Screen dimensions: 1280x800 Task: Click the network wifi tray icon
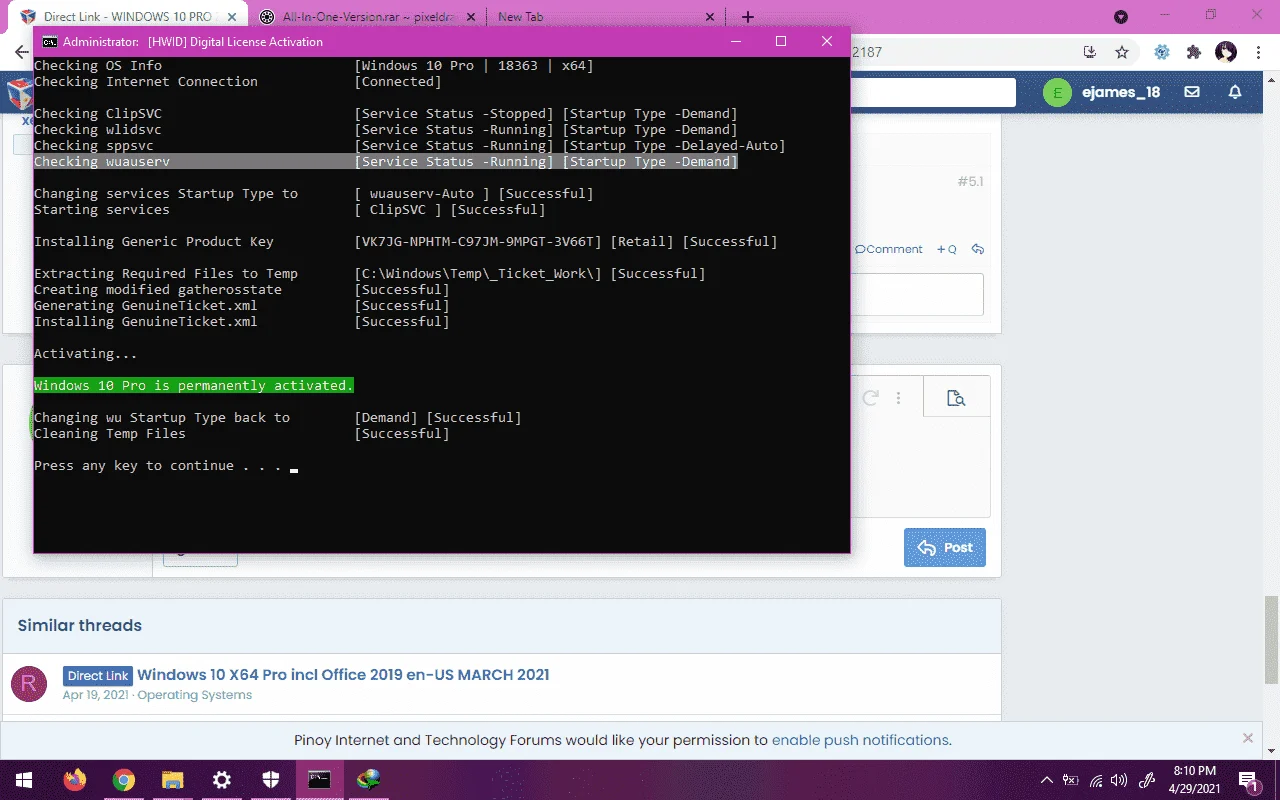click(1096, 780)
